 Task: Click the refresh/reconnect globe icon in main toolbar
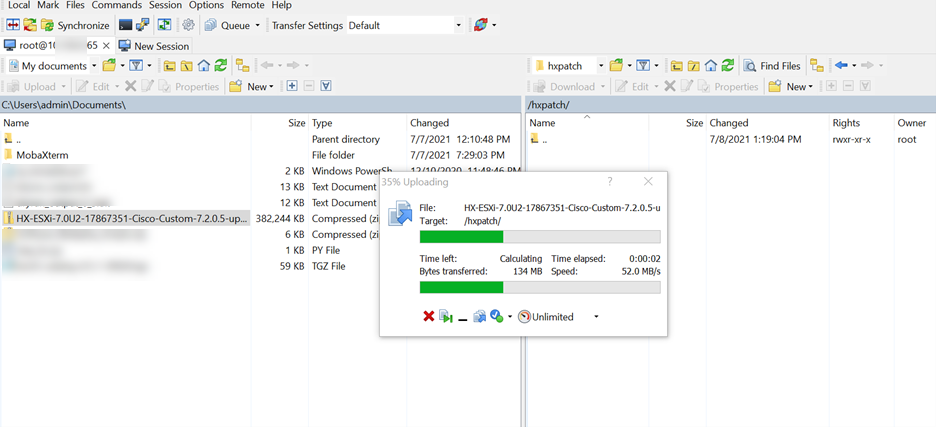(481, 25)
